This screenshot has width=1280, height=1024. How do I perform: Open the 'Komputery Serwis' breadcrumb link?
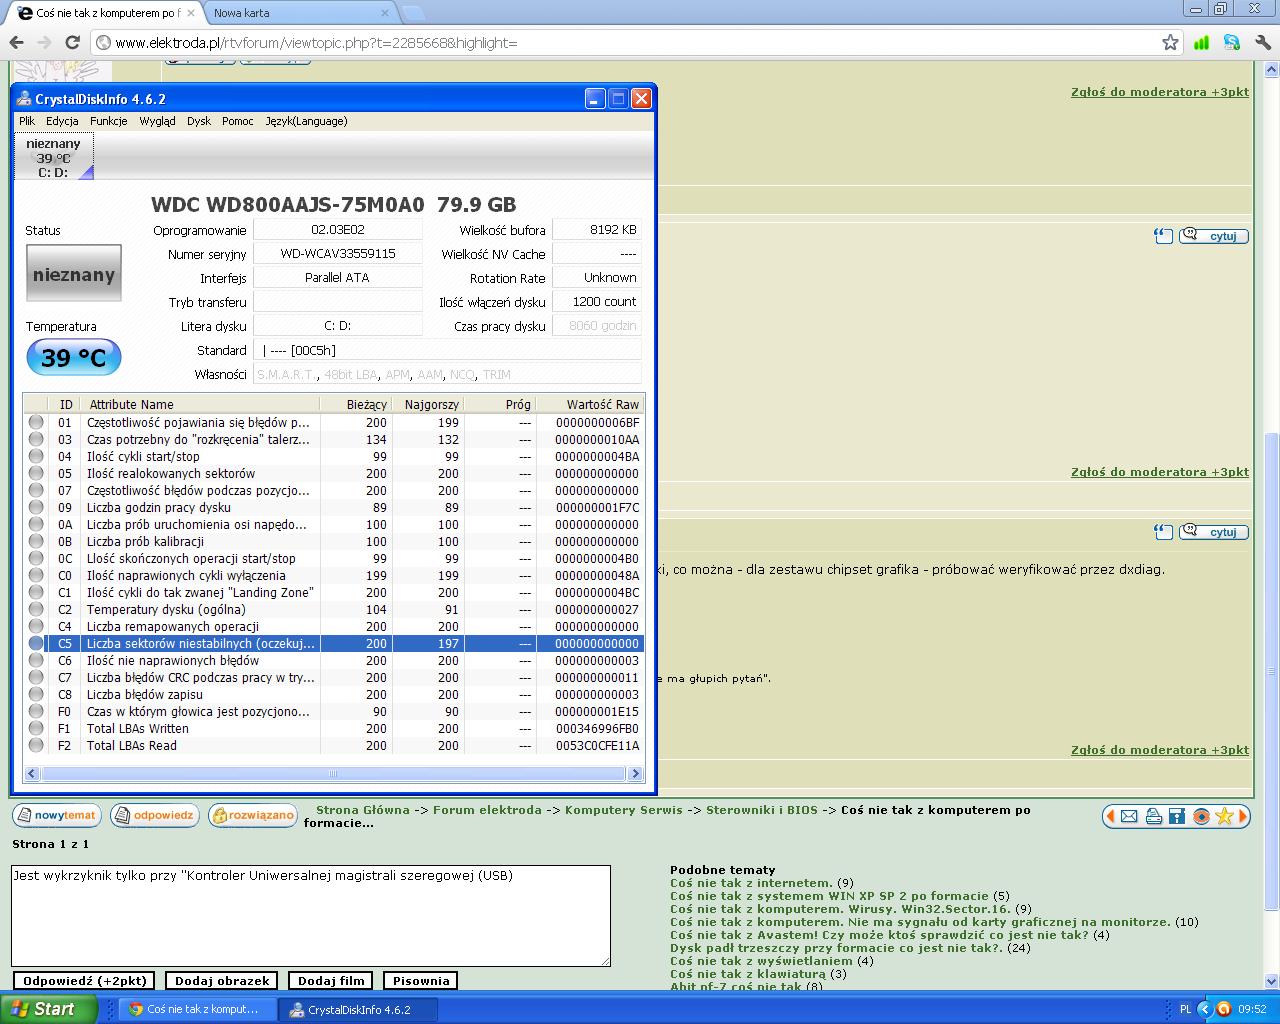(624, 810)
